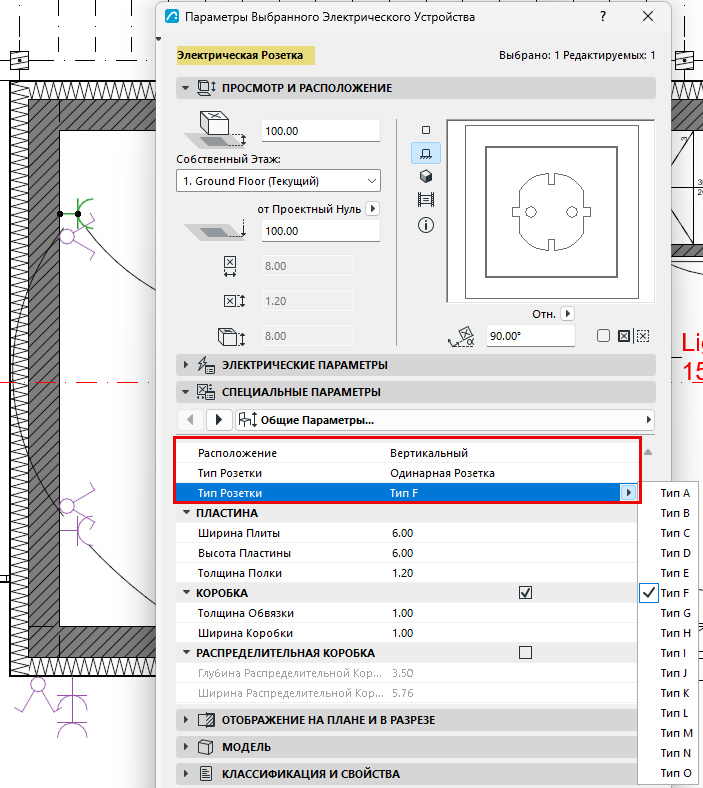Click the Ширина Плиты value 6.00
The height and width of the screenshot is (788, 703).
[x=403, y=533]
